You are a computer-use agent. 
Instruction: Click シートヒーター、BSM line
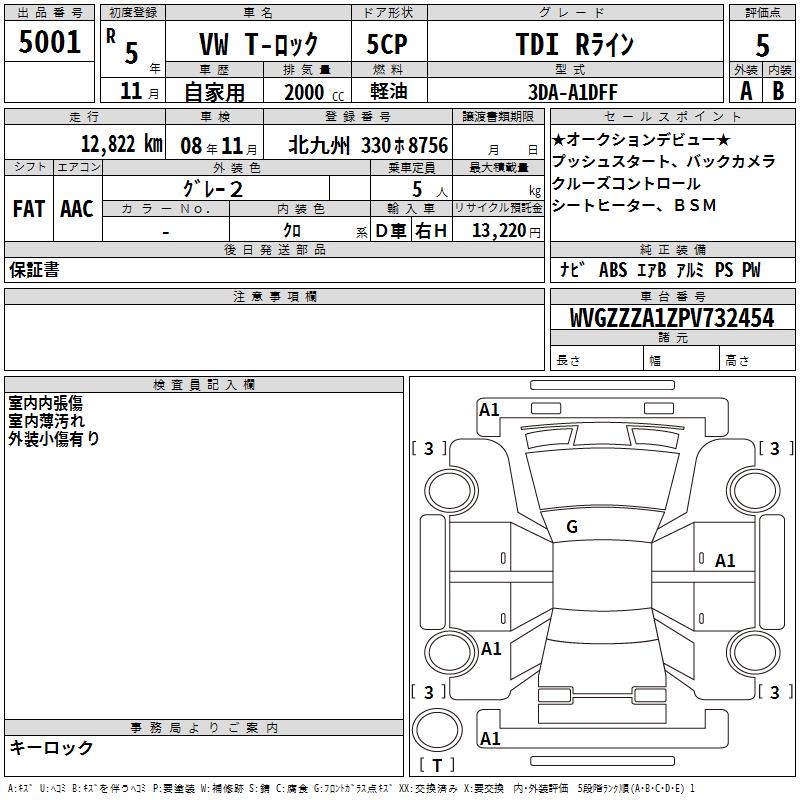(x=634, y=205)
